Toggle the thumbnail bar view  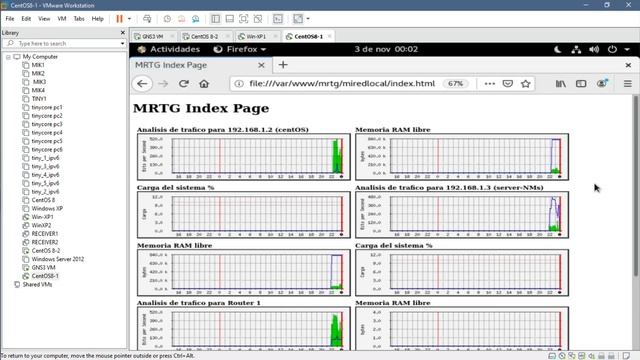pyautogui.click(x=230, y=19)
